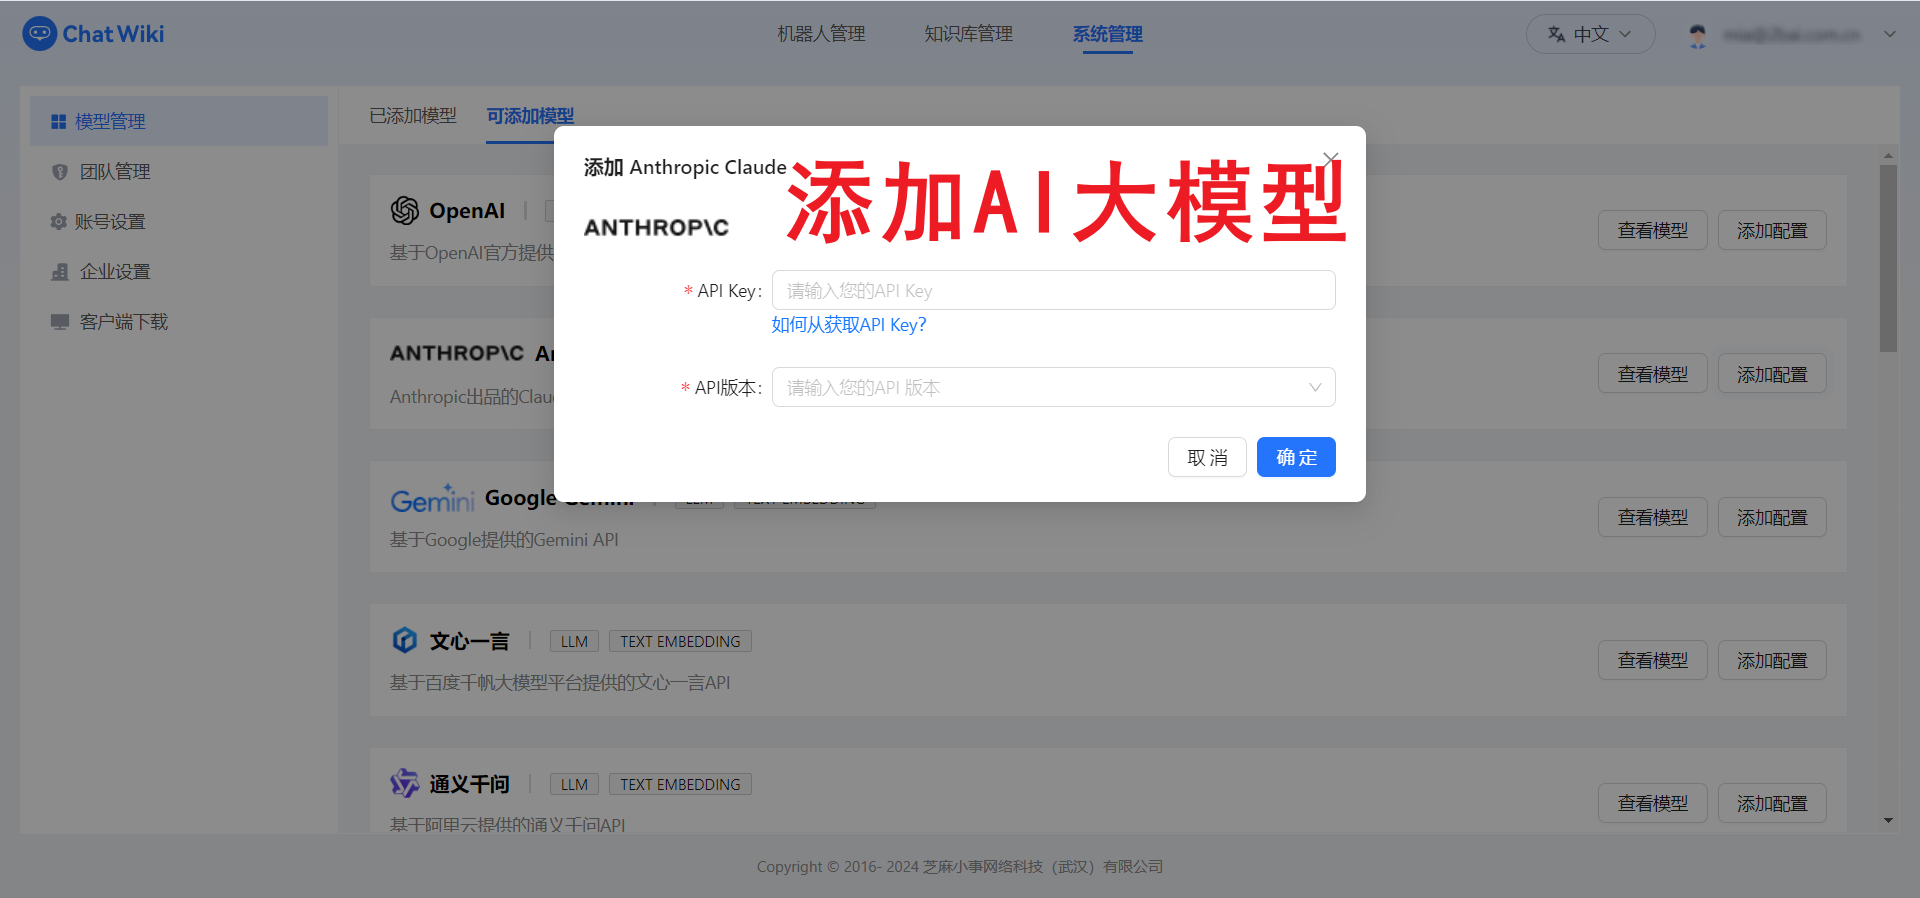Screen dimensions: 1920x898
Task: Click the Chat Wiki logo icon
Action: (39, 34)
